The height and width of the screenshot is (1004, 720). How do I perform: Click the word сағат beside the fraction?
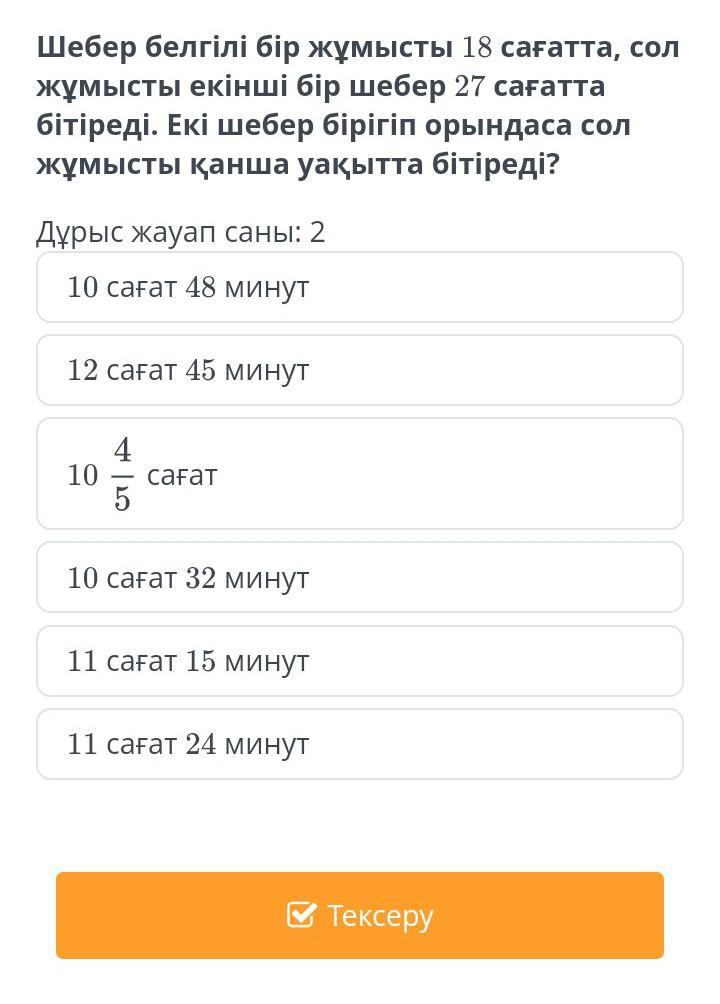pos(183,476)
